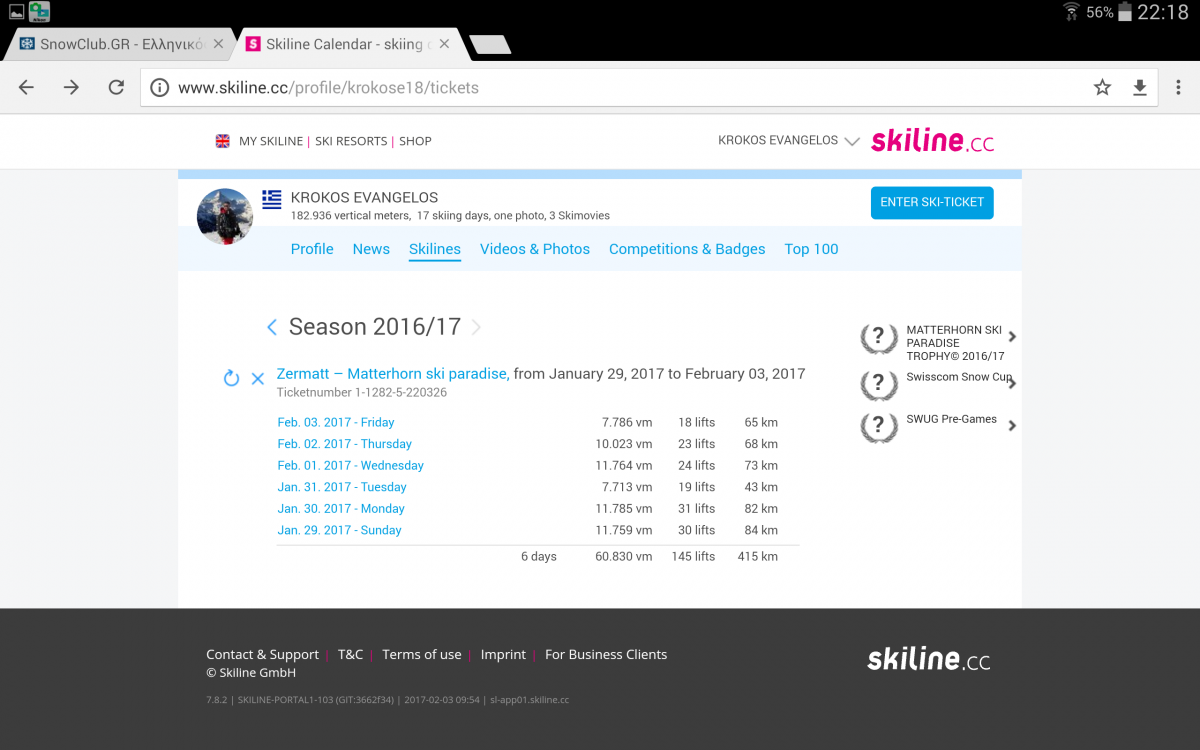Viewport: 1200px width, 750px height.
Task: Open the News tab
Action: [x=371, y=249]
